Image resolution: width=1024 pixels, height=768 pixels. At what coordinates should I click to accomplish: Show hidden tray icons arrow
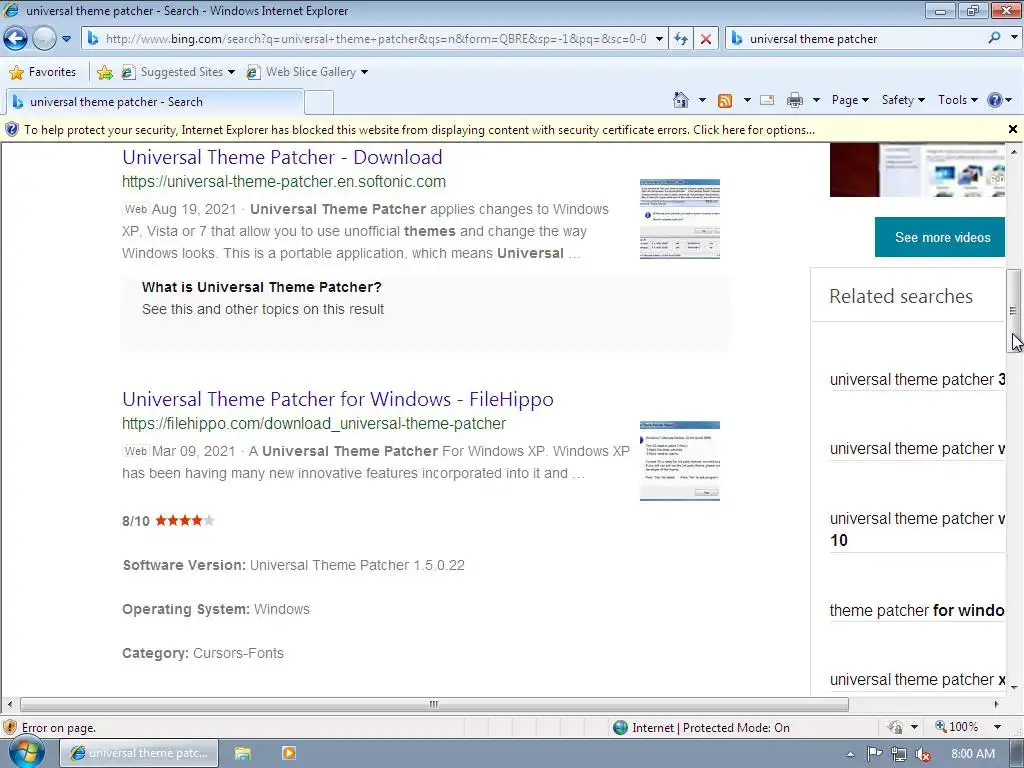(x=850, y=754)
